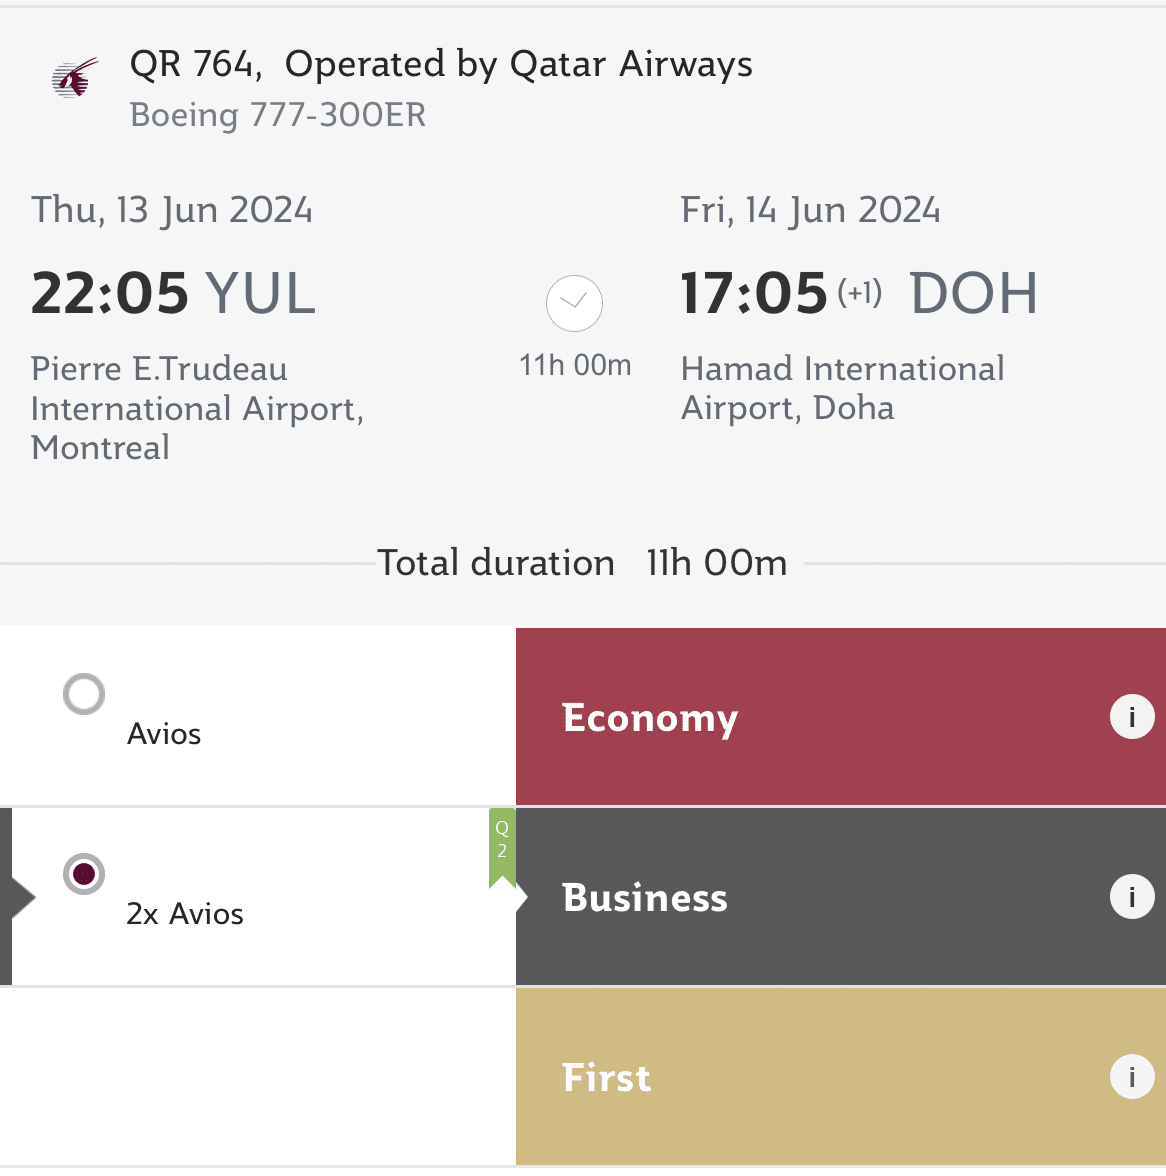Click Pierre E.Trudeau International Airport text

[197, 408]
